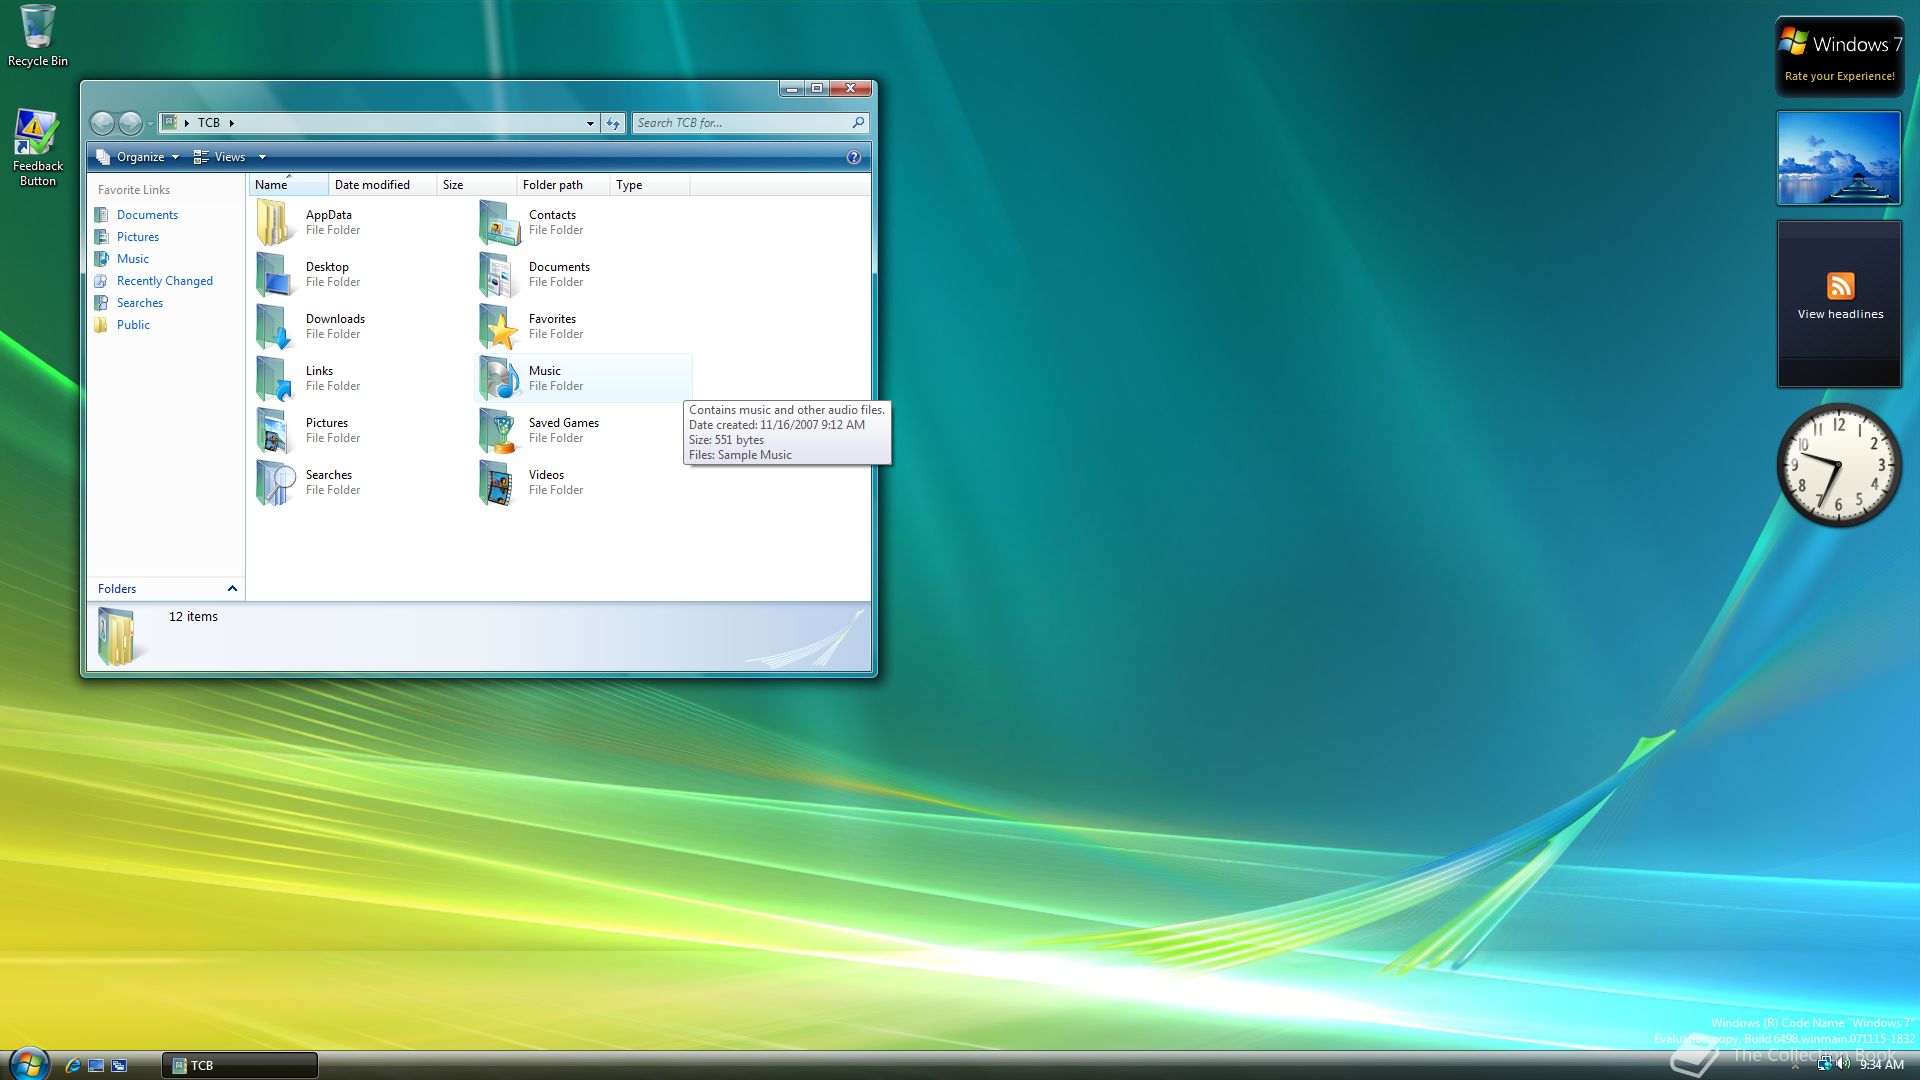The width and height of the screenshot is (1920, 1080).
Task: Open Documents favorite link
Action: click(x=147, y=215)
